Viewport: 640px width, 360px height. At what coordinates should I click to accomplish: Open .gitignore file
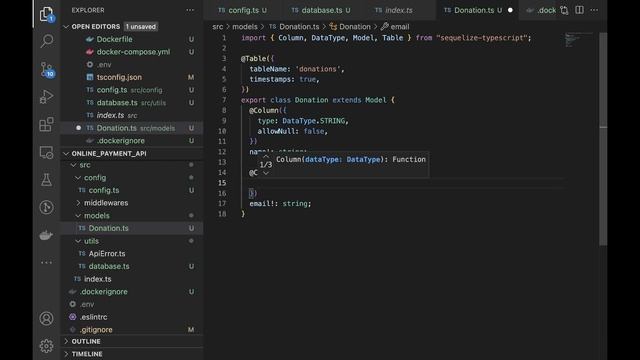[x=132, y=329]
